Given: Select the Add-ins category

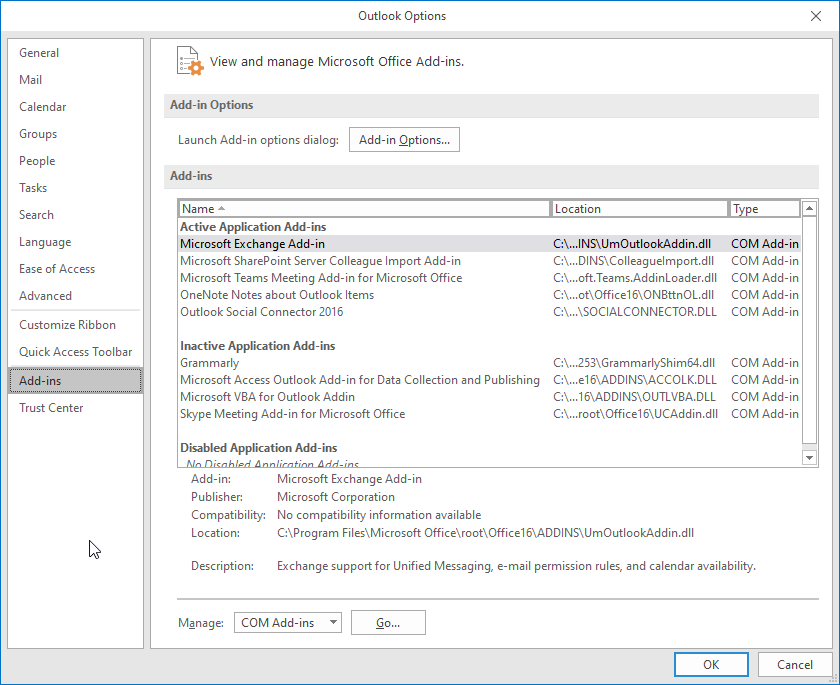Looking at the screenshot, I should [76, 381].
